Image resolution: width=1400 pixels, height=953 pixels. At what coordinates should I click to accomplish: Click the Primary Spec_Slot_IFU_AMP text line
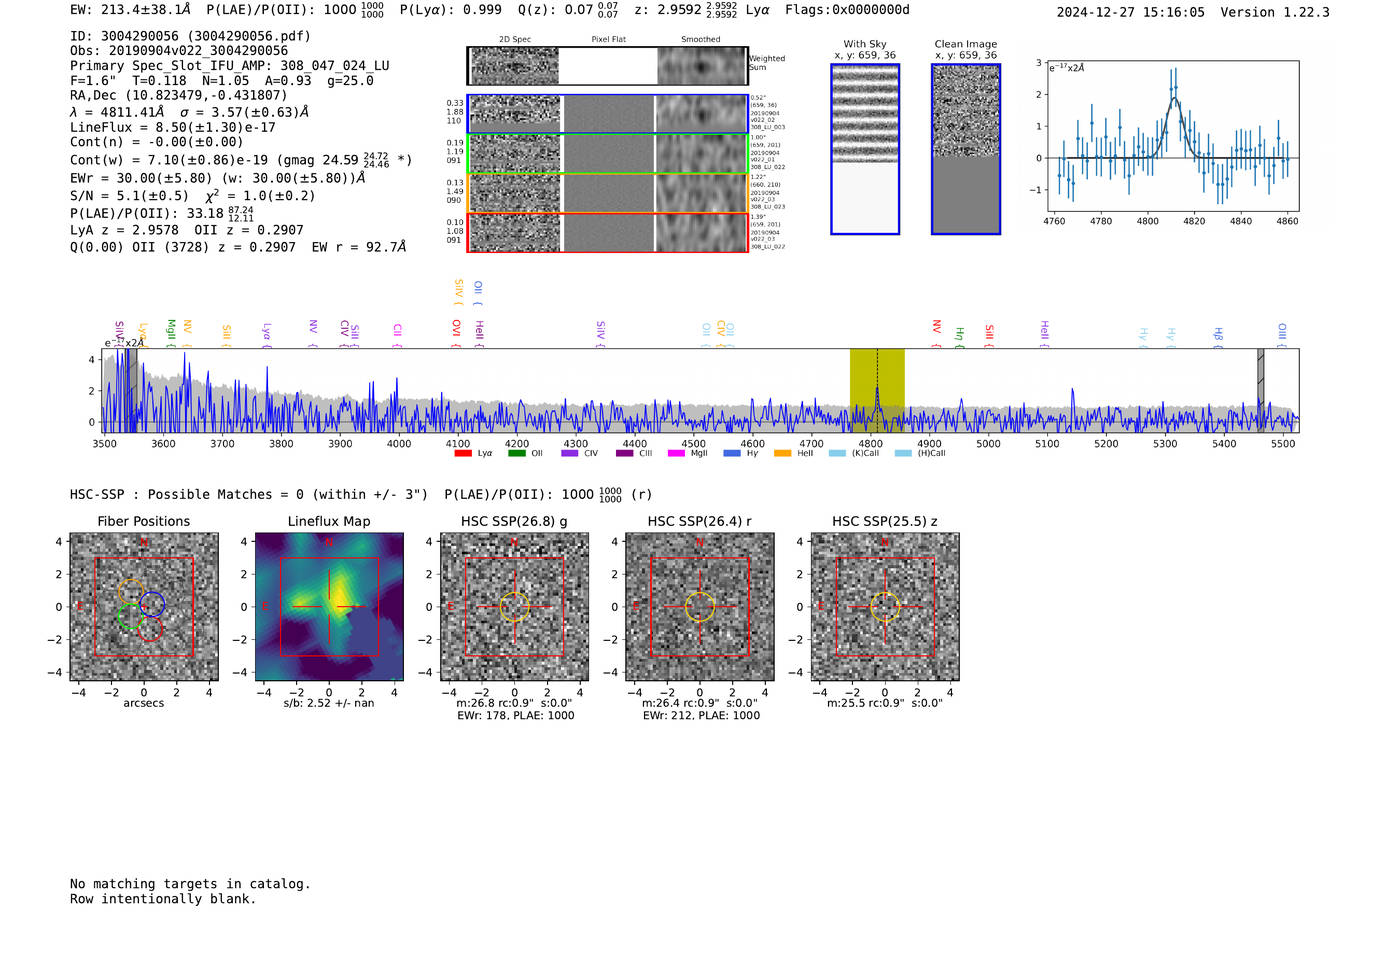[x=230, y=66]
